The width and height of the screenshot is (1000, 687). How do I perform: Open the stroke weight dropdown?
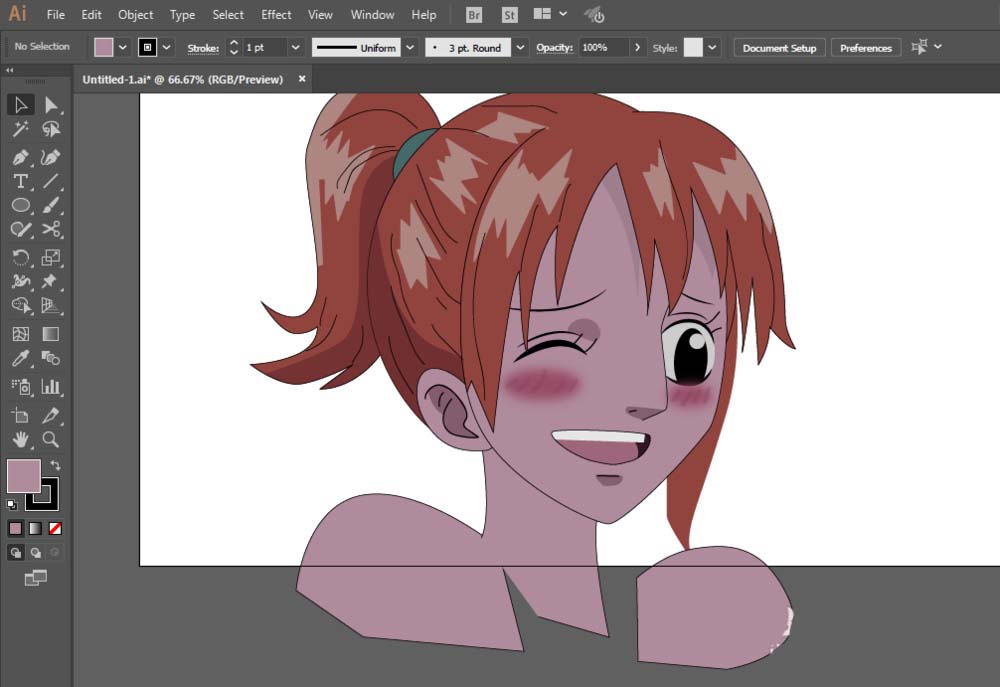click(295, 47)
